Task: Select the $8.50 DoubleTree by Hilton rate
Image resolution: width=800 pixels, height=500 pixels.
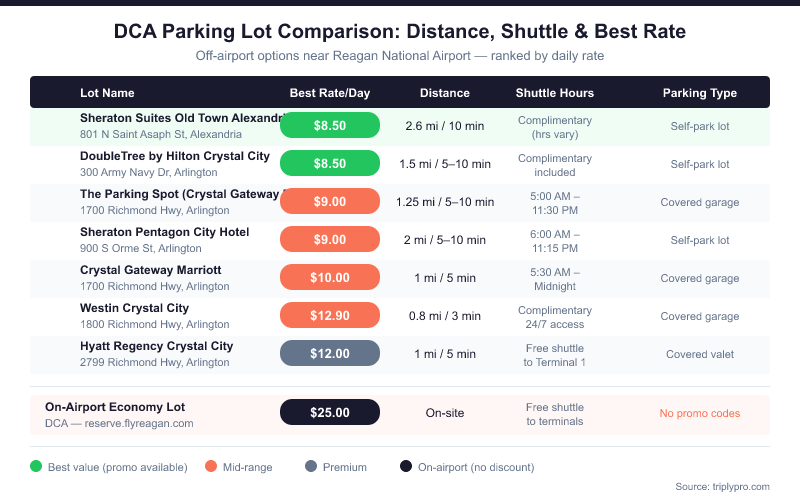Action: (x=330, y=163)
